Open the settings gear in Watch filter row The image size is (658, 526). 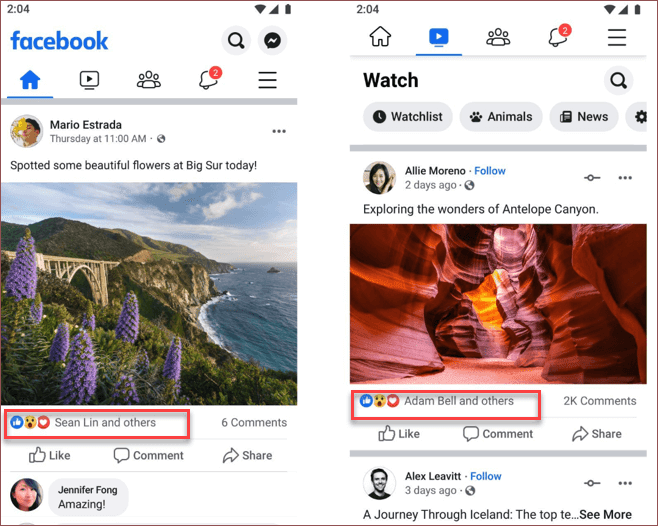tap(640, 117)
